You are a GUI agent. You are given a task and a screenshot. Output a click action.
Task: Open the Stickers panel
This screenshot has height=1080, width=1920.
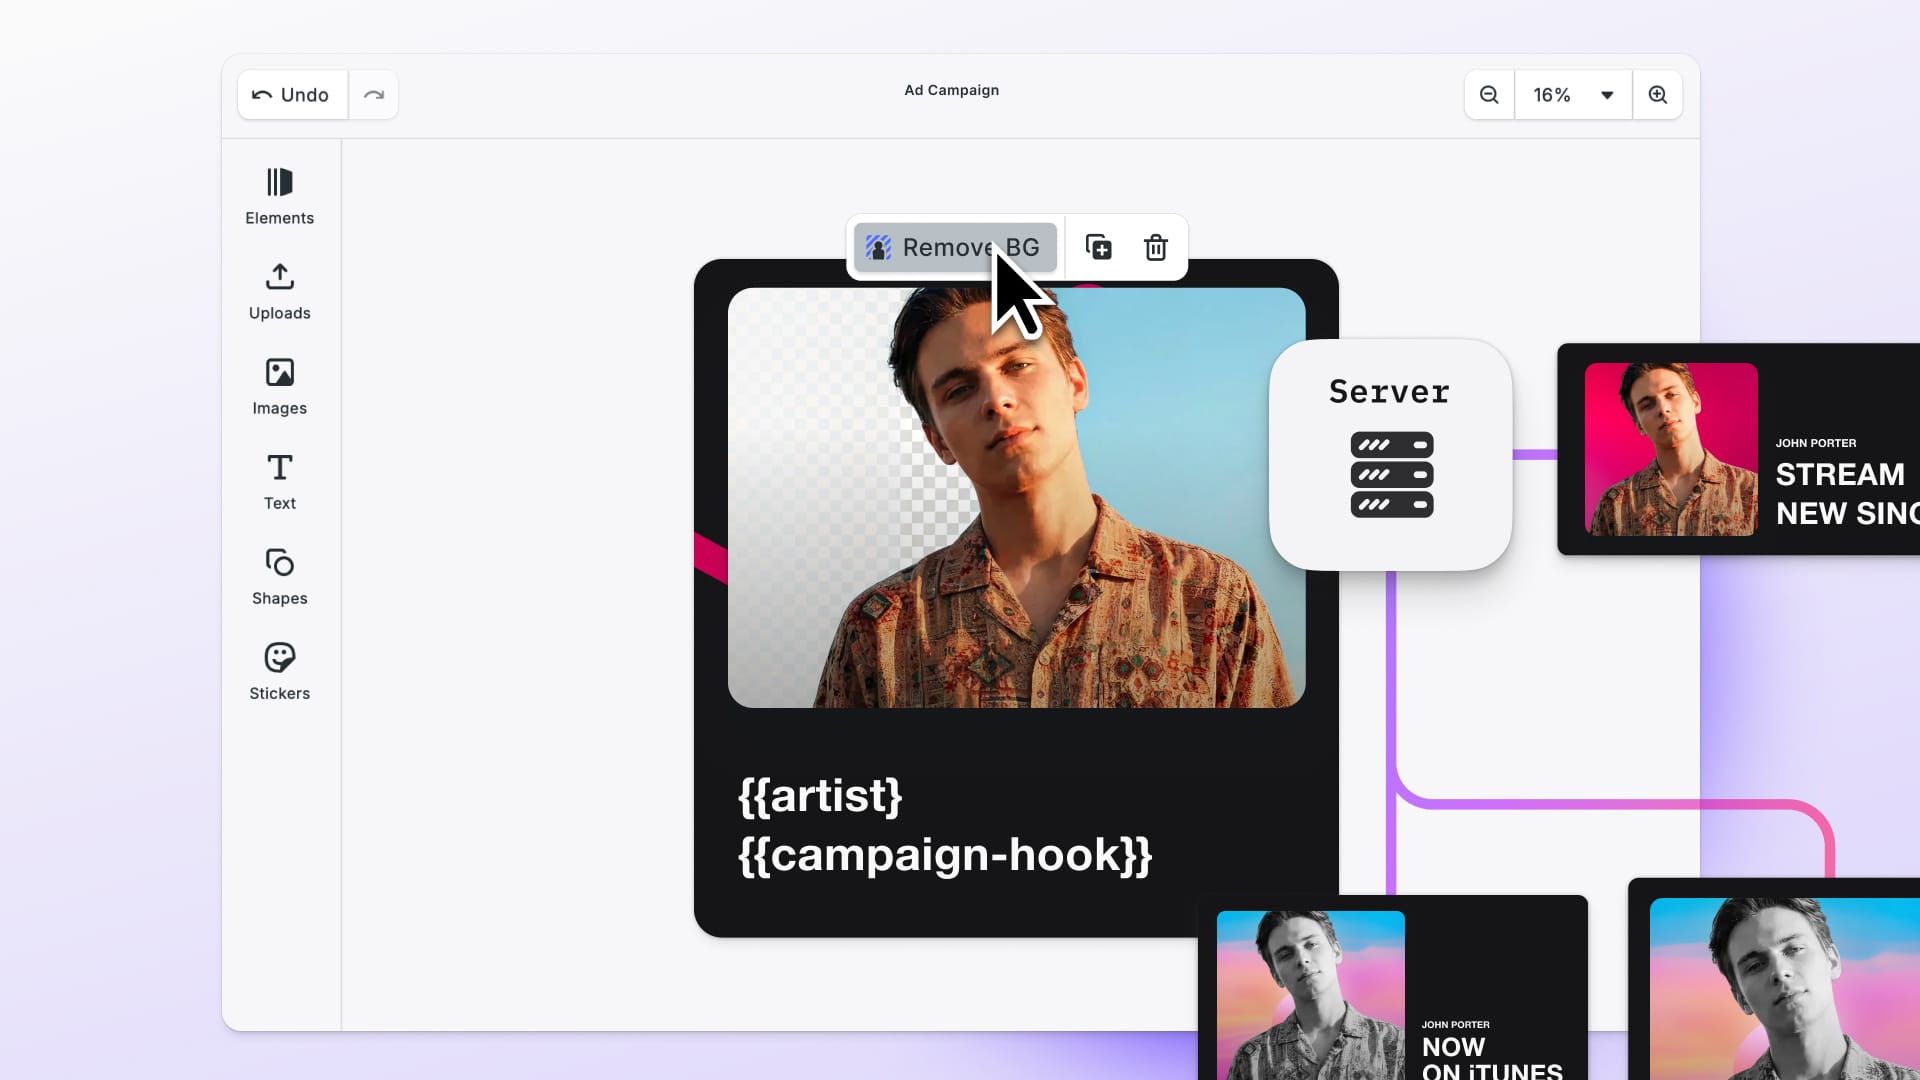point(279,668)
